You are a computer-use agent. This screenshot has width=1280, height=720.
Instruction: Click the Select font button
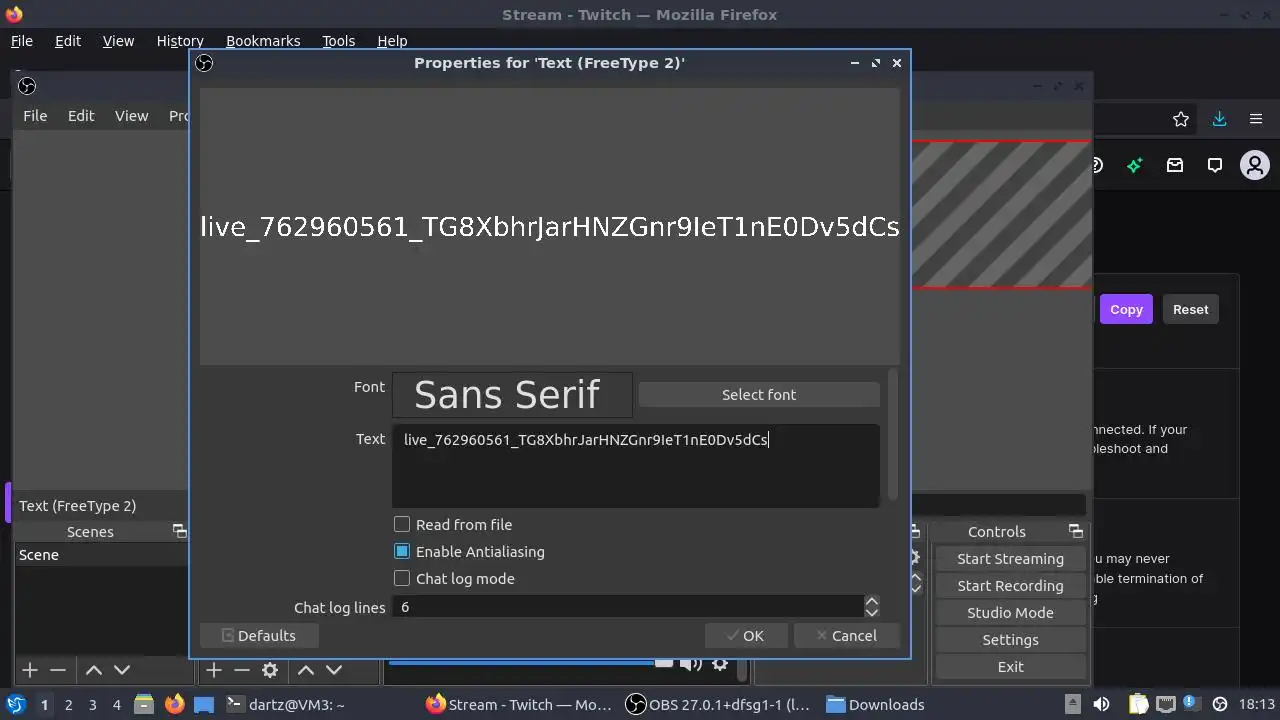pos(759,394)
